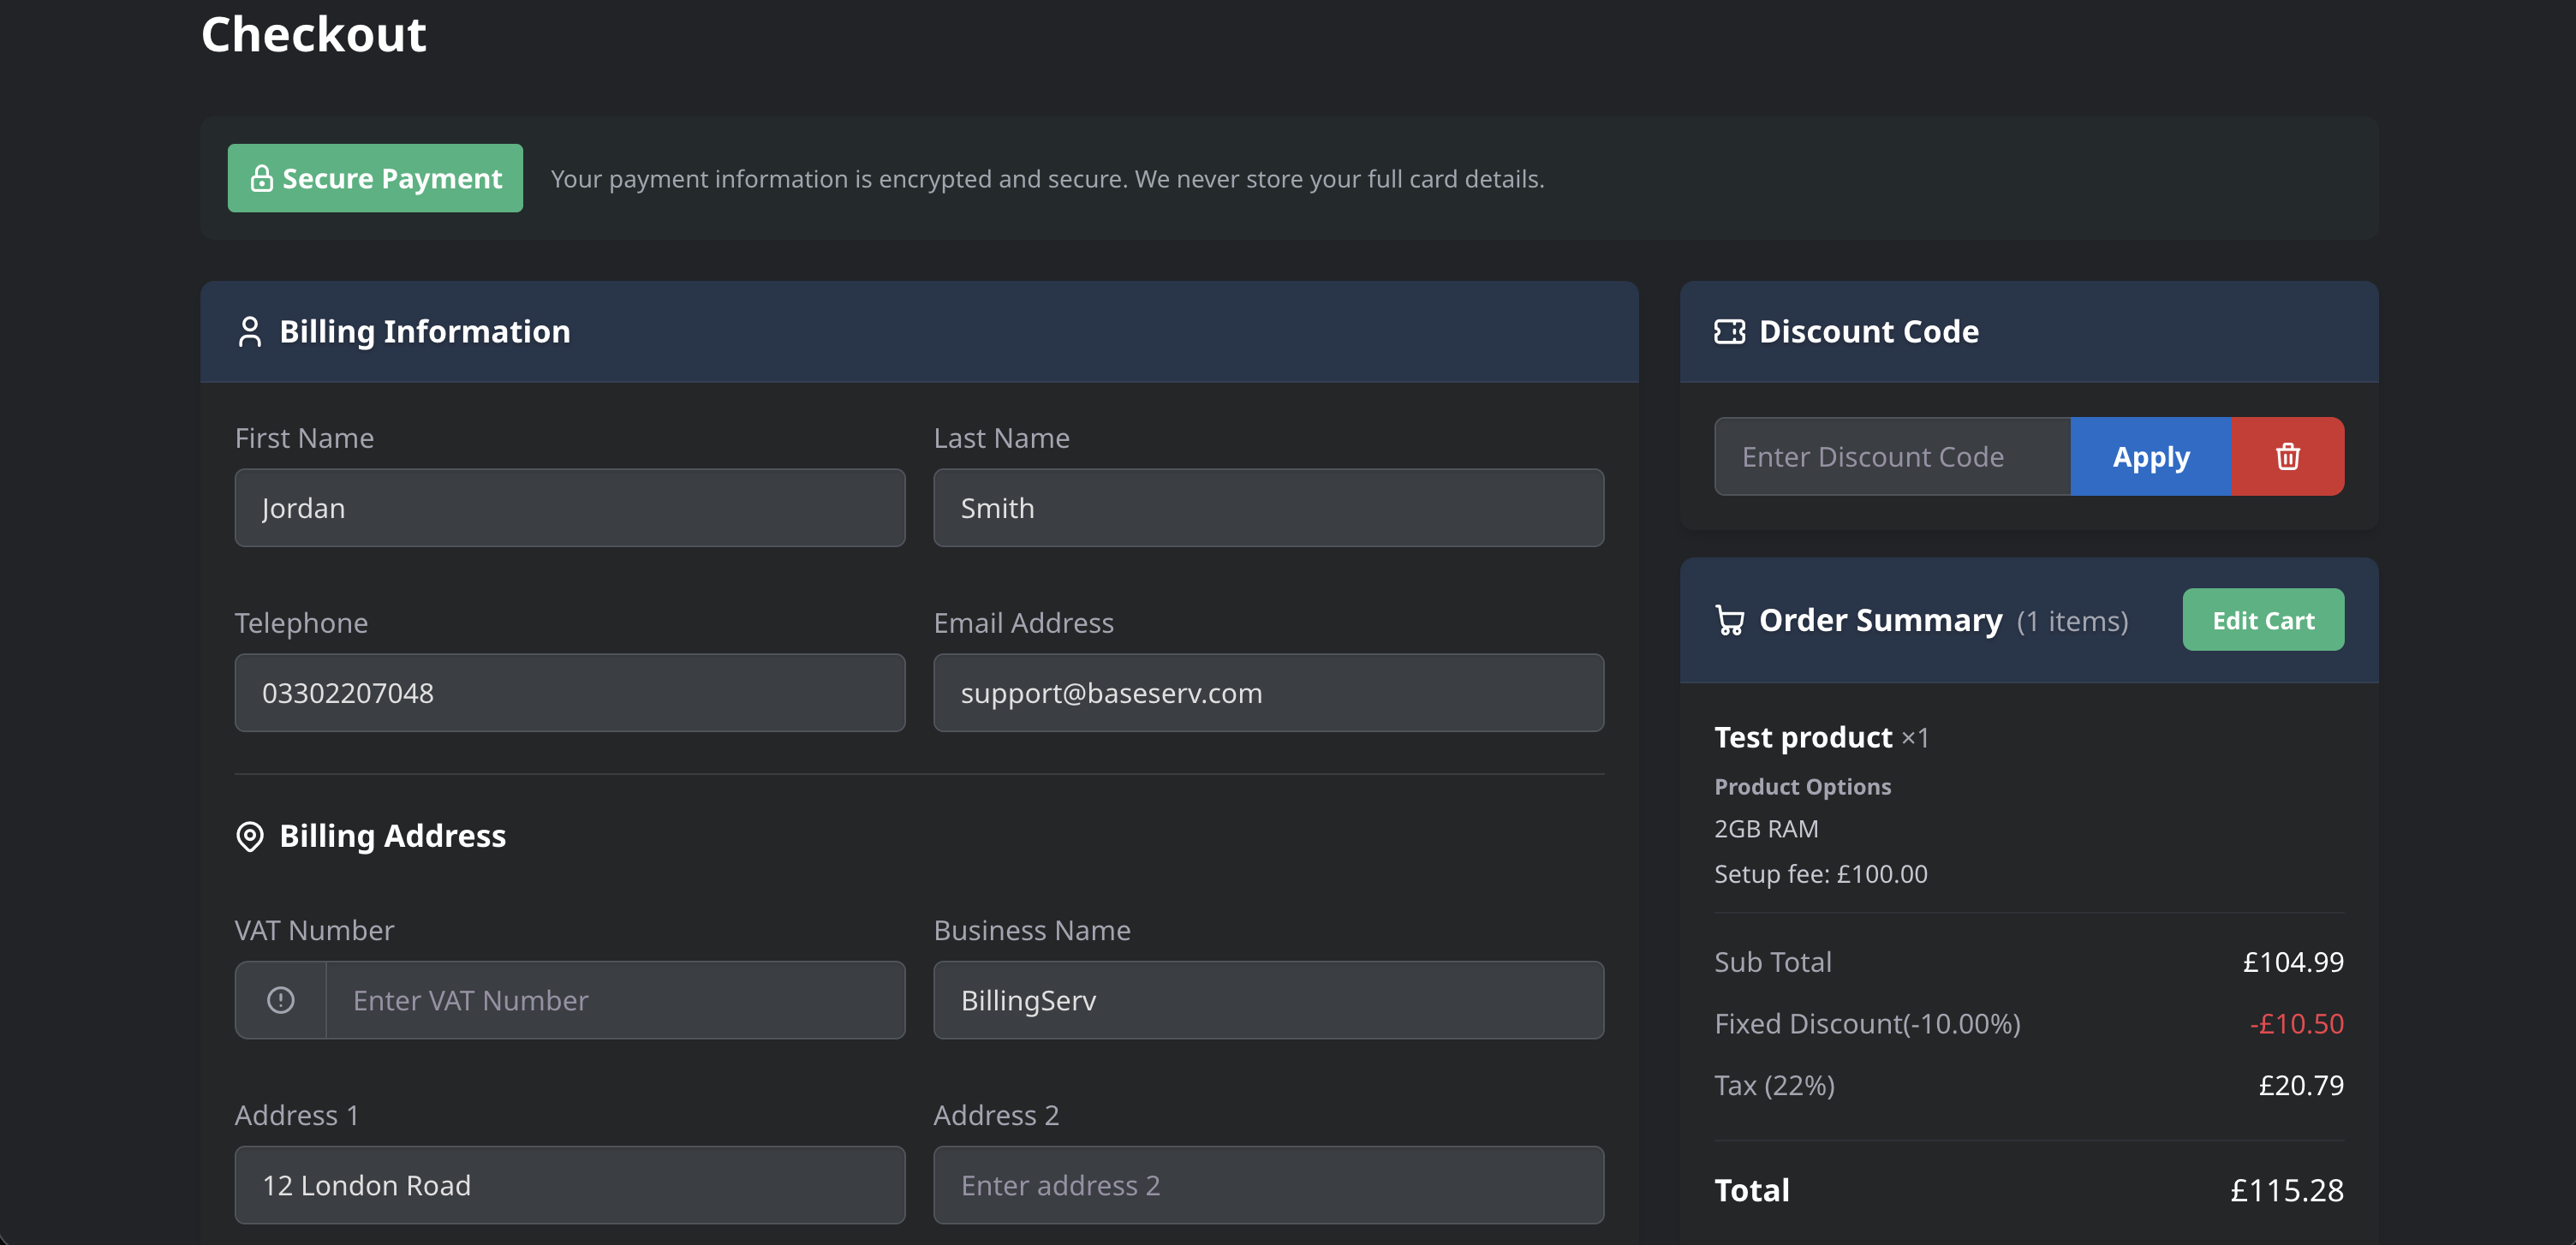The image size is (2576, 1245).
Task: Open Edit Cart from order summary
Action: pyautogui.click(x=2262, y=621)
